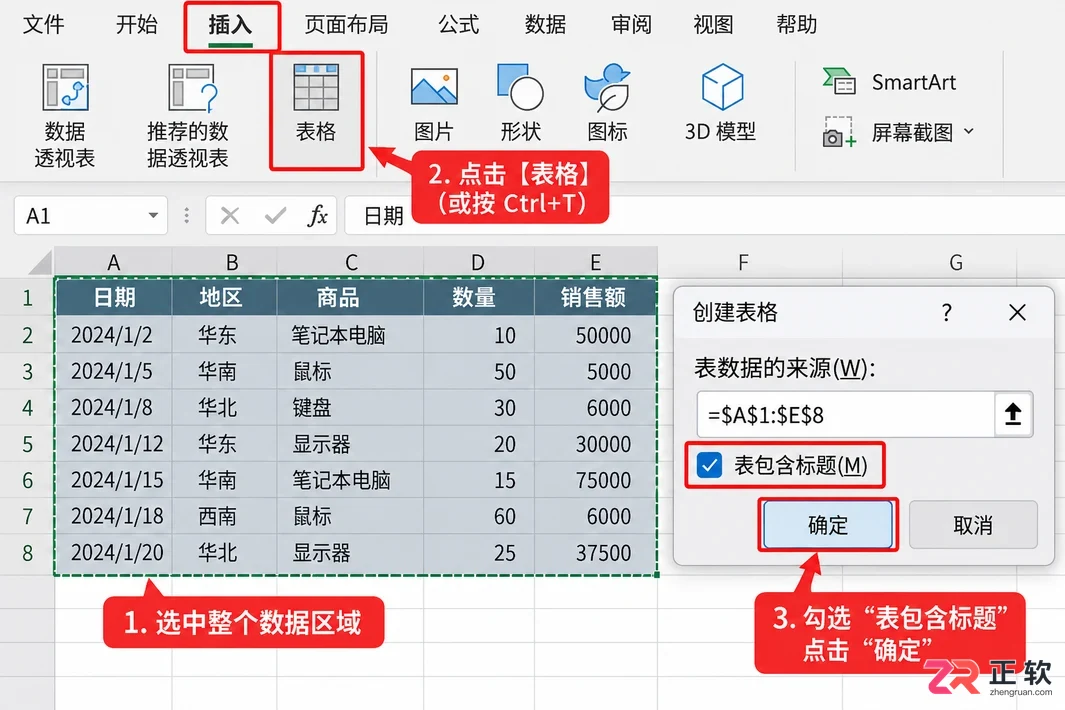This screenshot has width=1065, height=710.
Task: Open help in 创建表格 dialog
Action: tap(946, 313)
